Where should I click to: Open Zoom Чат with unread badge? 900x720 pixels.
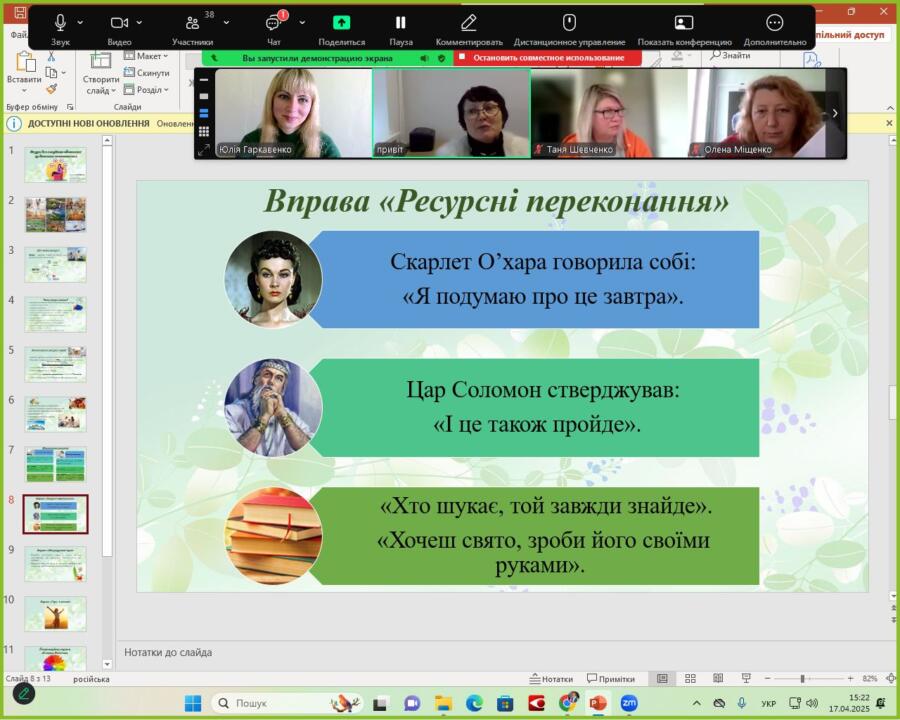(x=274, y=29)
